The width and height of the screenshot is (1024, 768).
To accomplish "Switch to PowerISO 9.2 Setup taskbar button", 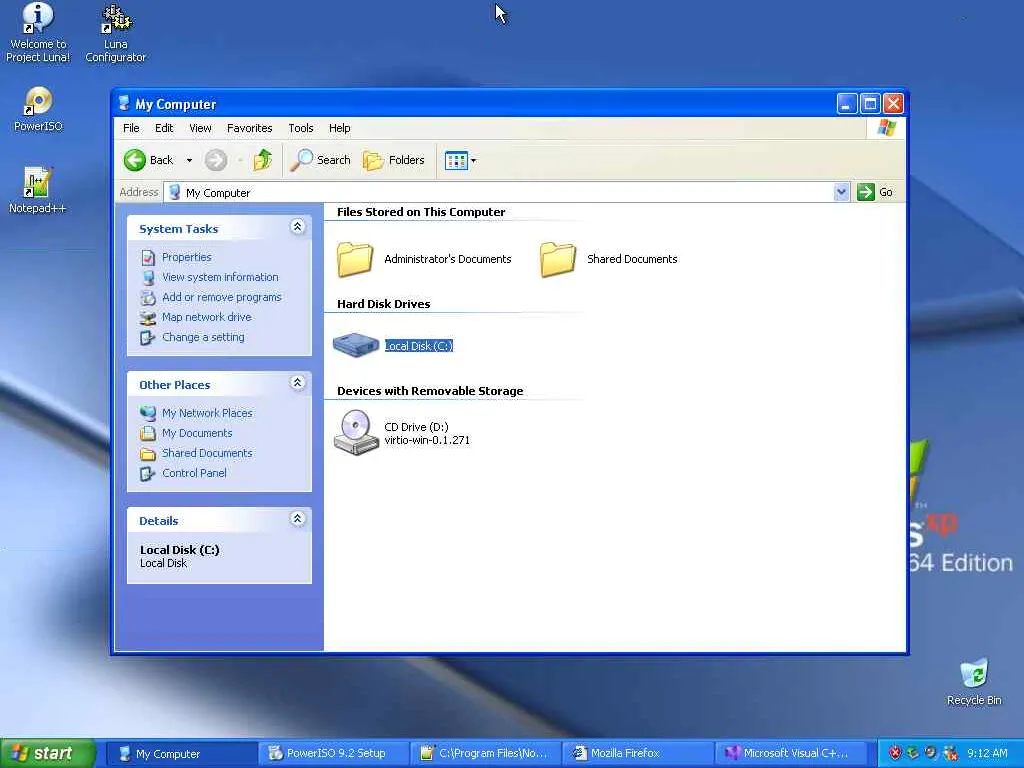I will click(x=333, y=753).
